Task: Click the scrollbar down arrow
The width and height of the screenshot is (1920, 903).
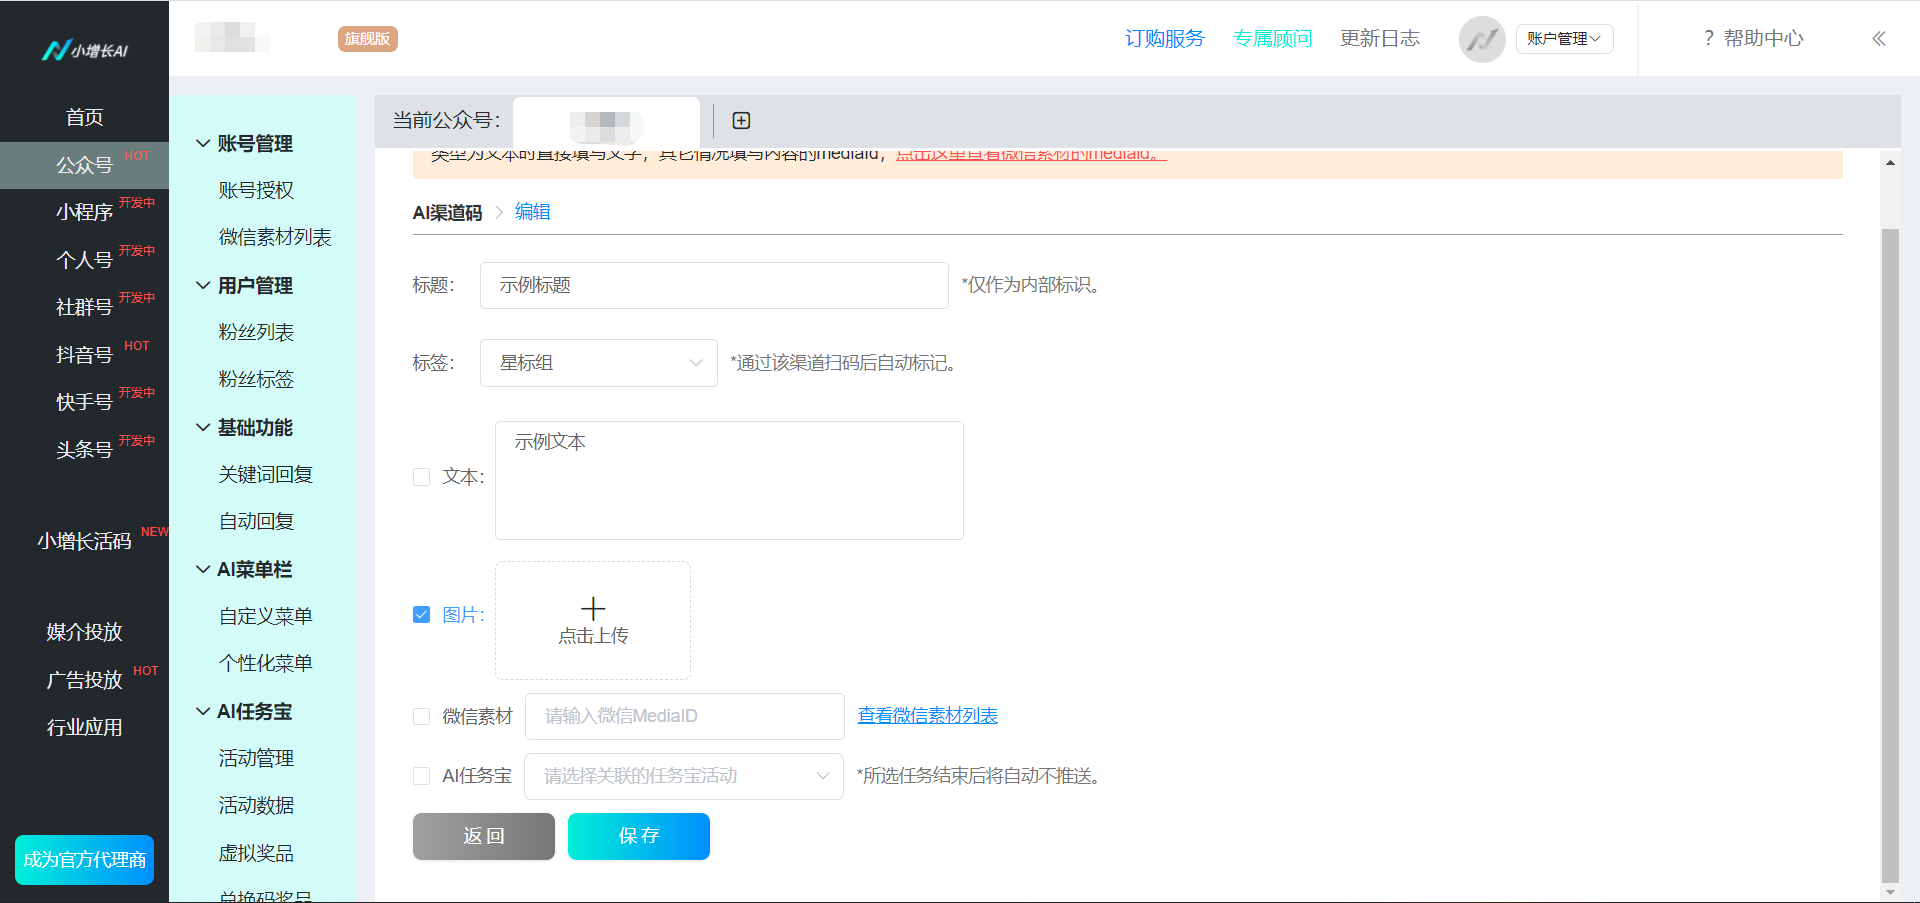Action: coord(1890,892)
